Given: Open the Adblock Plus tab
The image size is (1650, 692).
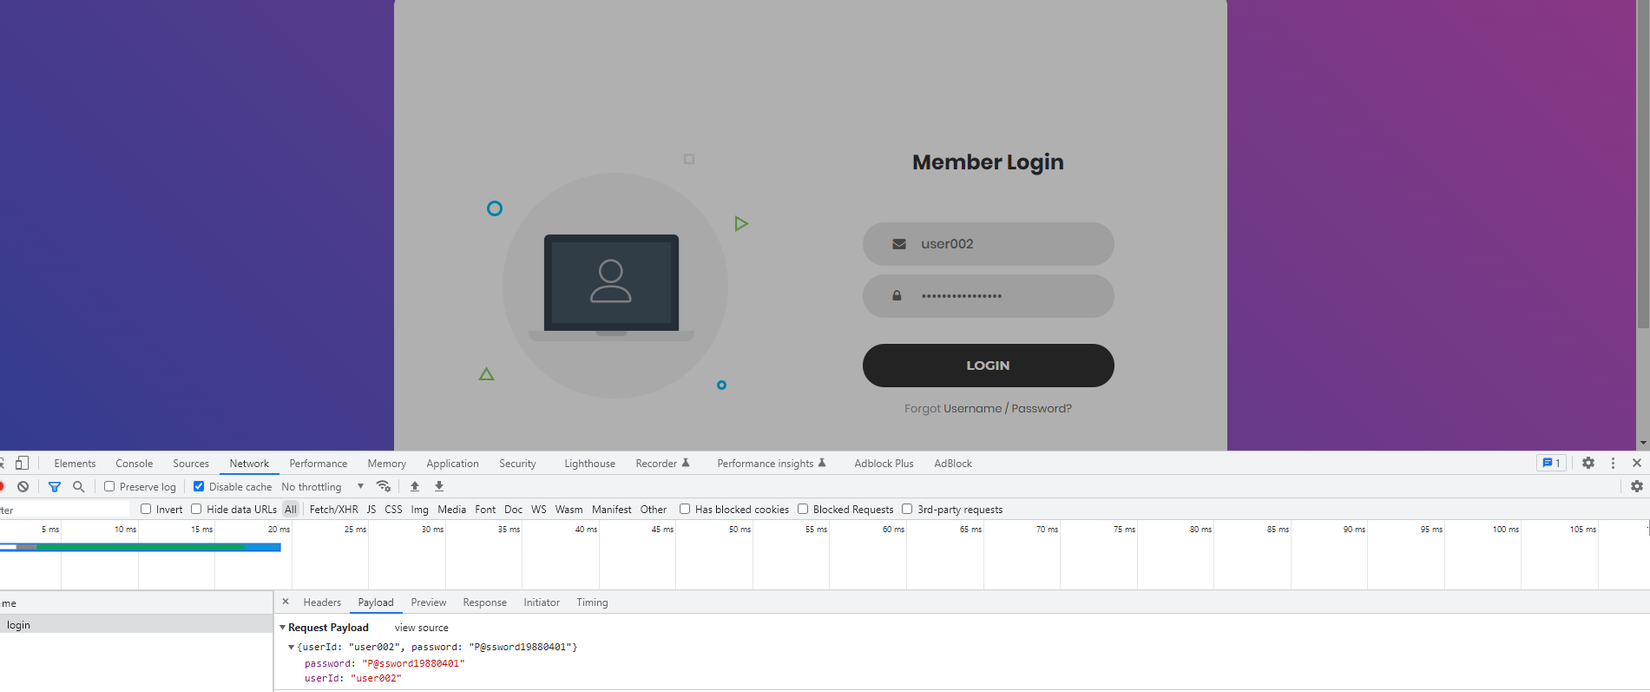Looking at the screenshot, I should pyautogui.click(x=884, y=463).
